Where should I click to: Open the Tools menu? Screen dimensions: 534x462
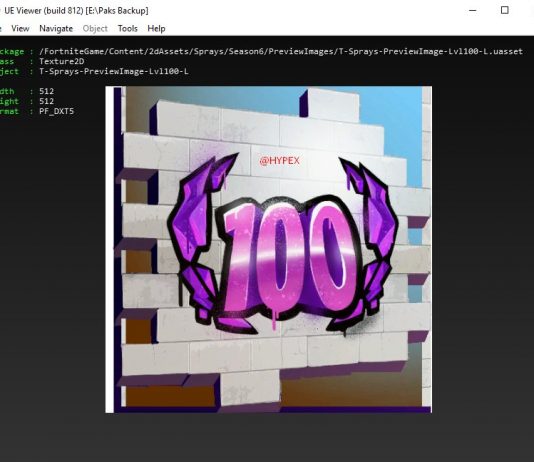(x=128, y=29)
